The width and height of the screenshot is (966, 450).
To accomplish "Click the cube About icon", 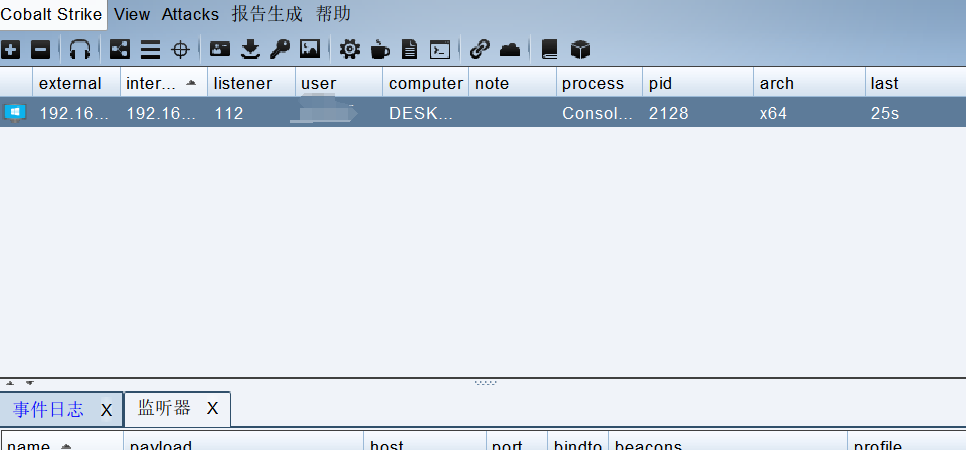I will 580,49.
